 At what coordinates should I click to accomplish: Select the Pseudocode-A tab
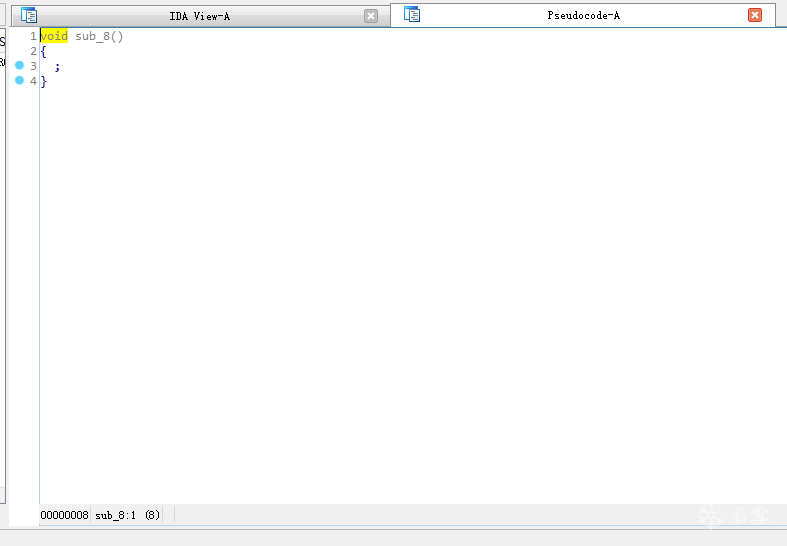(583, 15)
